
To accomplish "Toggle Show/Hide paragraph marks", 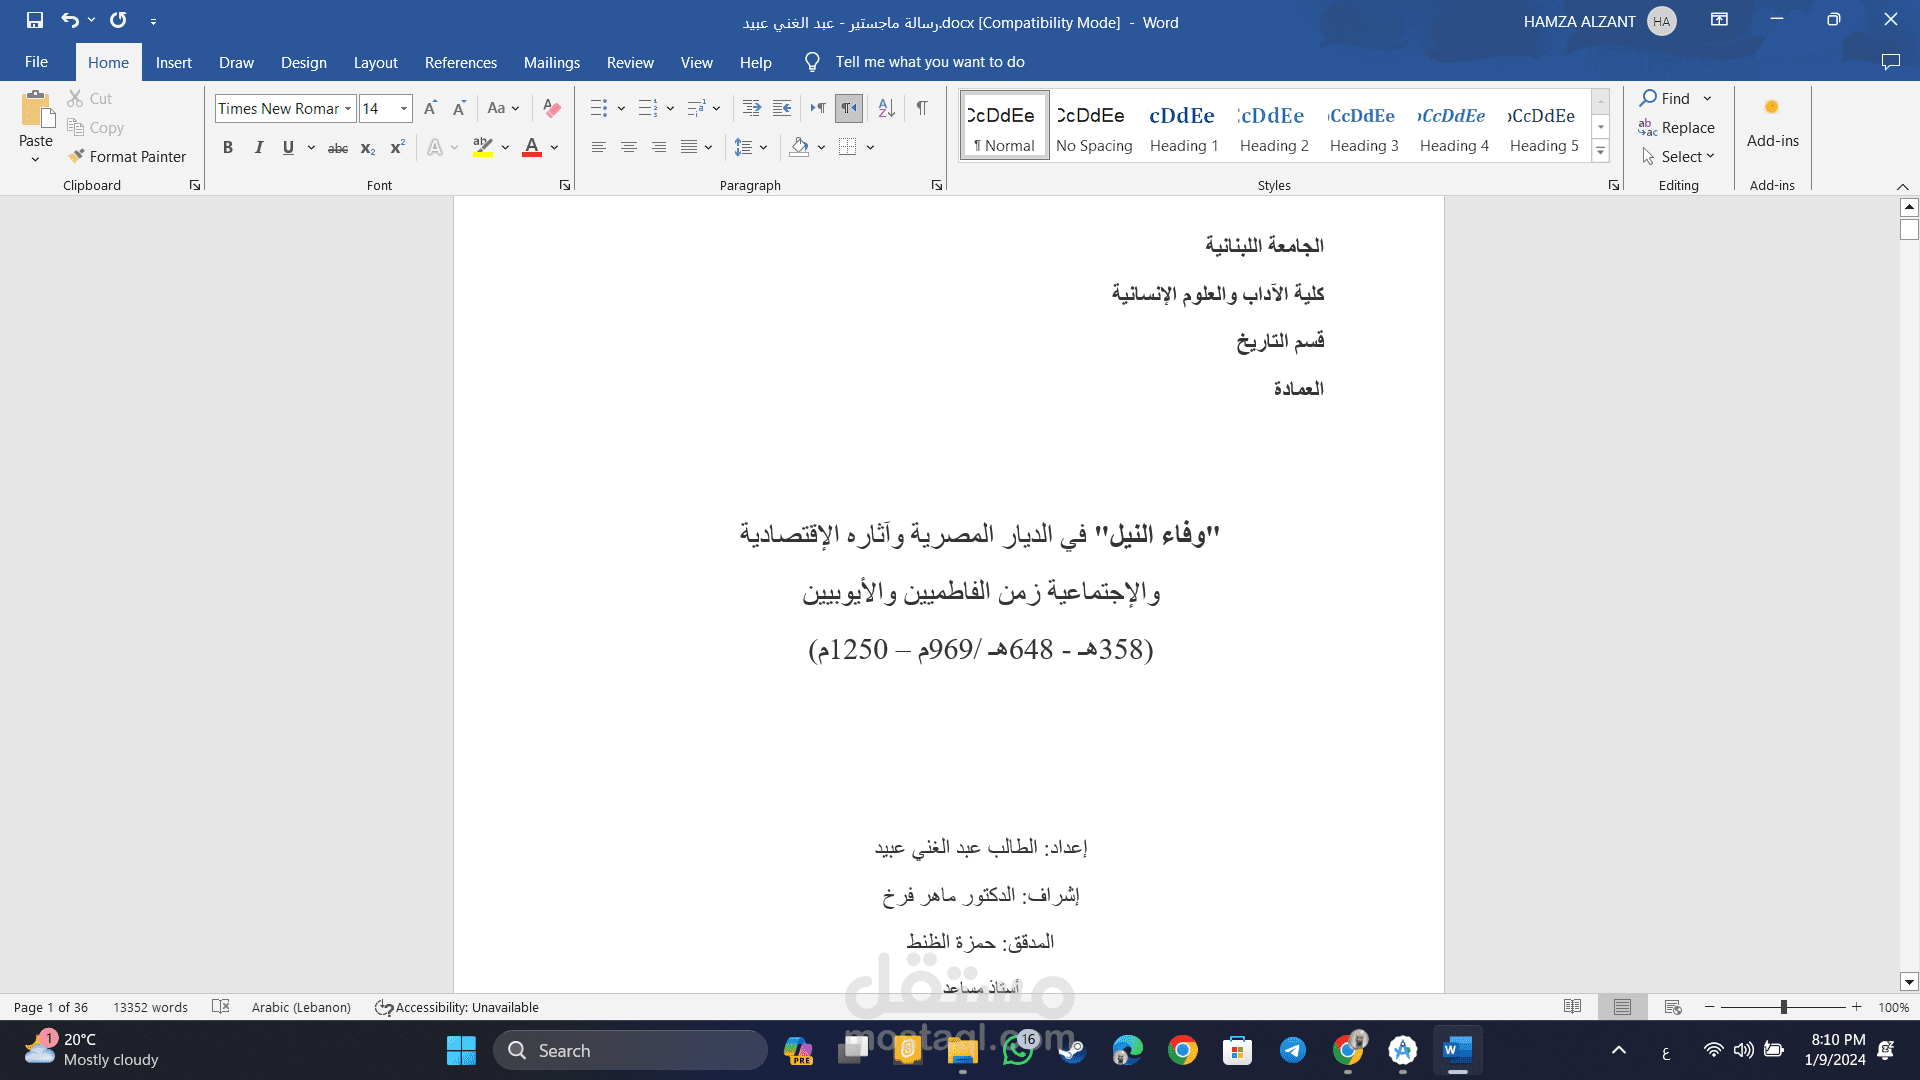I will [x=921, y=108].
